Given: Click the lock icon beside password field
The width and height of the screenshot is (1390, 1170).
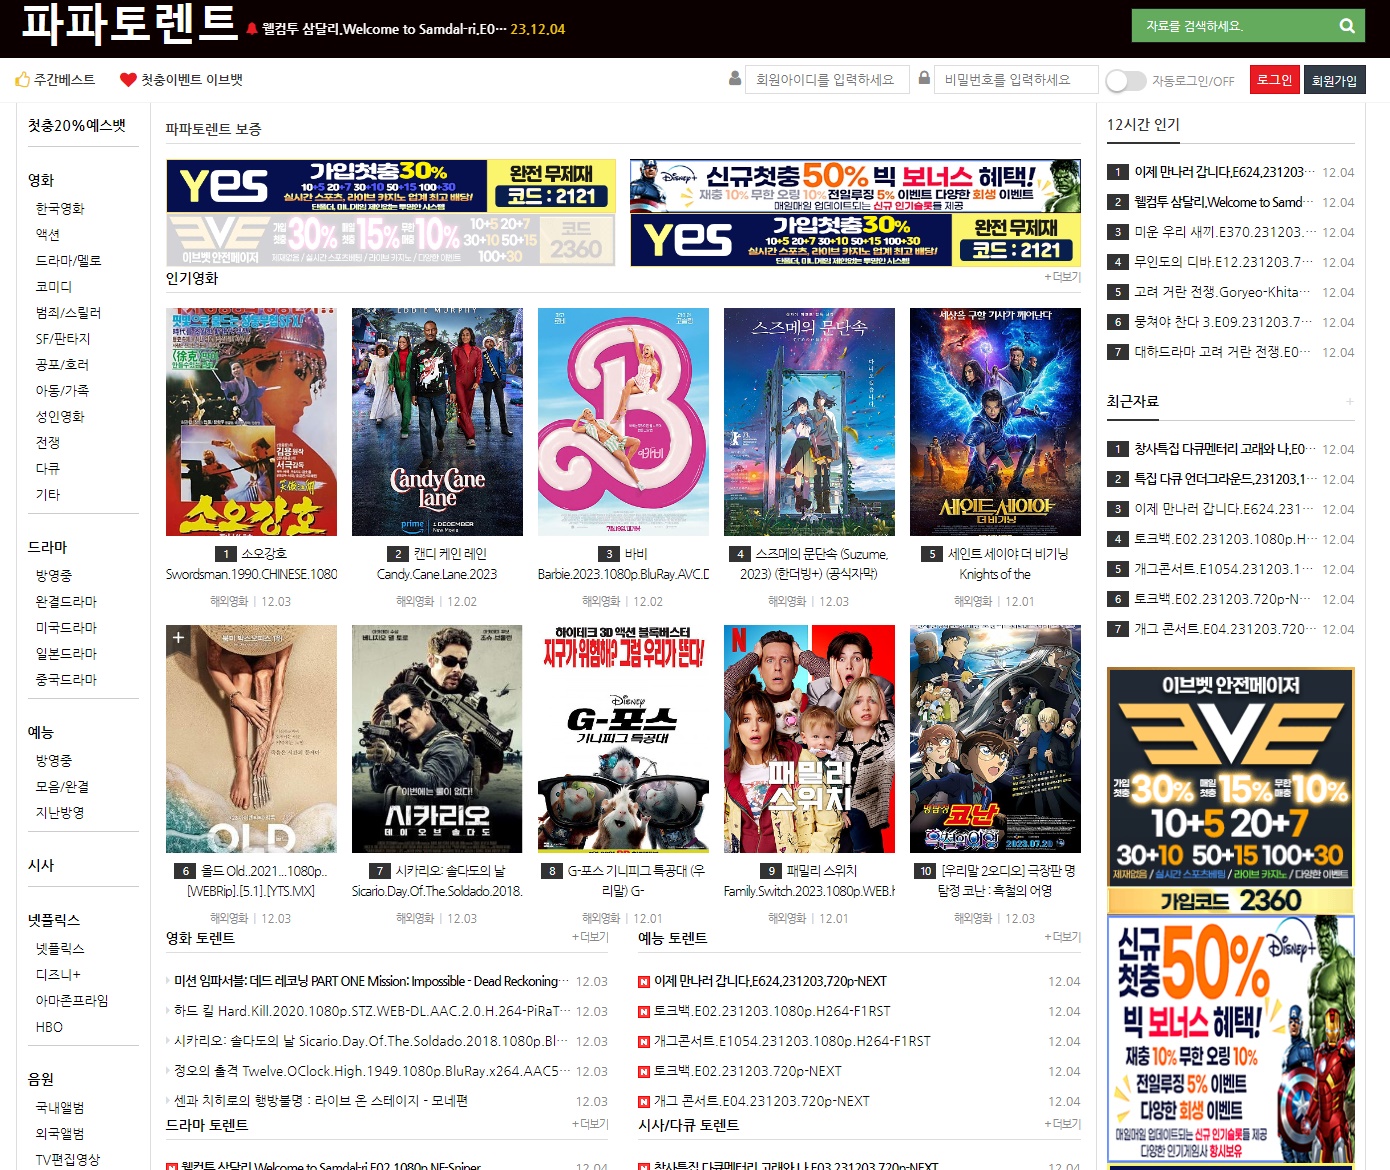Looking at the screenshot, I should (x=925, y=78).
